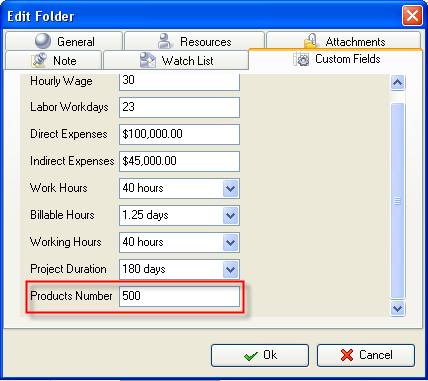The width and height of the screenshot is (428, 381).
Task: Expand the Work Hours dropdown arrow
Action: pos(230,188)
